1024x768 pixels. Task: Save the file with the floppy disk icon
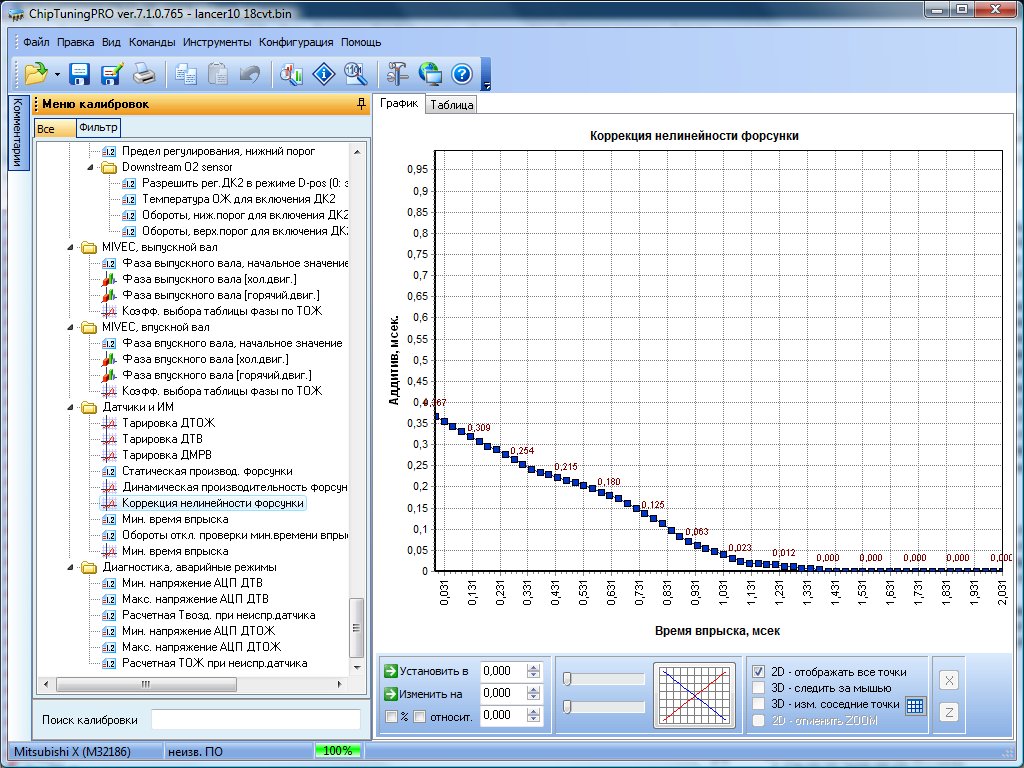(80, 74)
